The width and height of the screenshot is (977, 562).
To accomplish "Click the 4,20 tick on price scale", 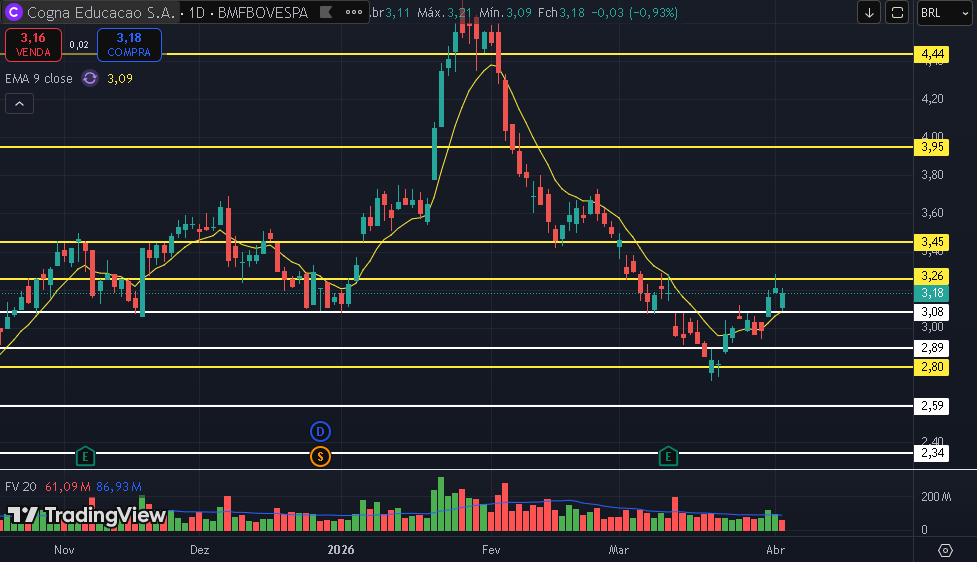I will (x=932, y=98).
